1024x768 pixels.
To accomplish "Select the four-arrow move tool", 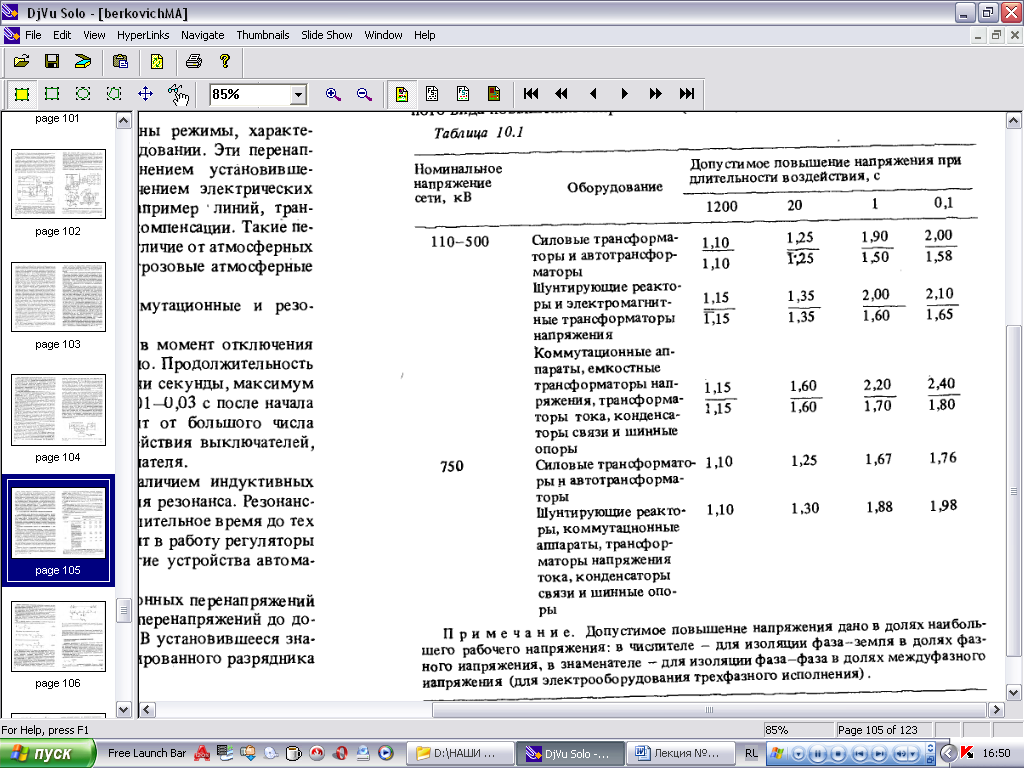I will click(x=146, y=94).
